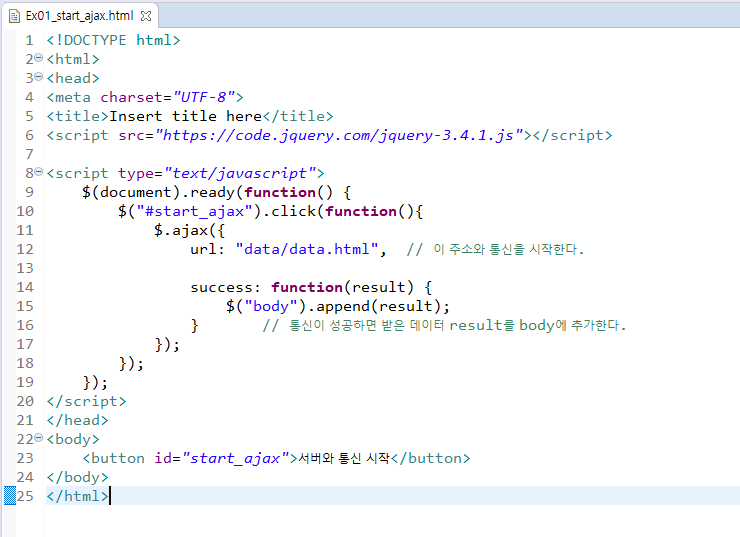Image resolution: width=740 pixels, height=537 pixels.
Task: Click the 'Insert title here' text
Action: point(185,116)
